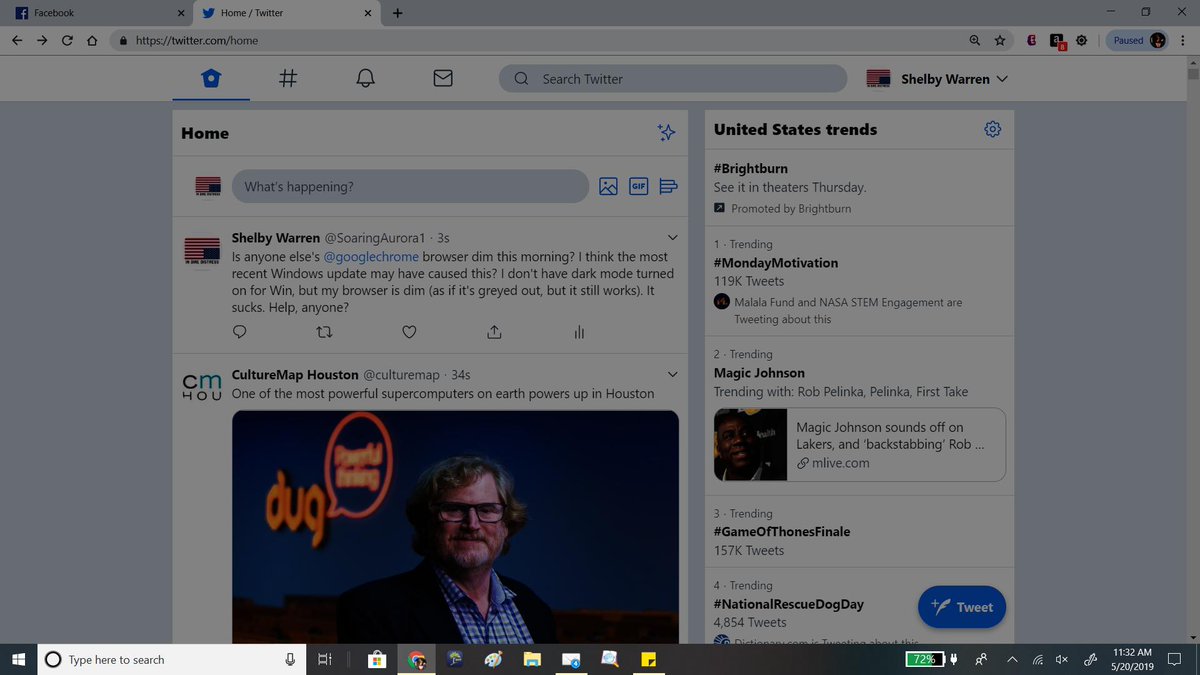Retweet Shelby Warren's tweet
Screen dimensions: 1200x675
click(x=324, y=332)
